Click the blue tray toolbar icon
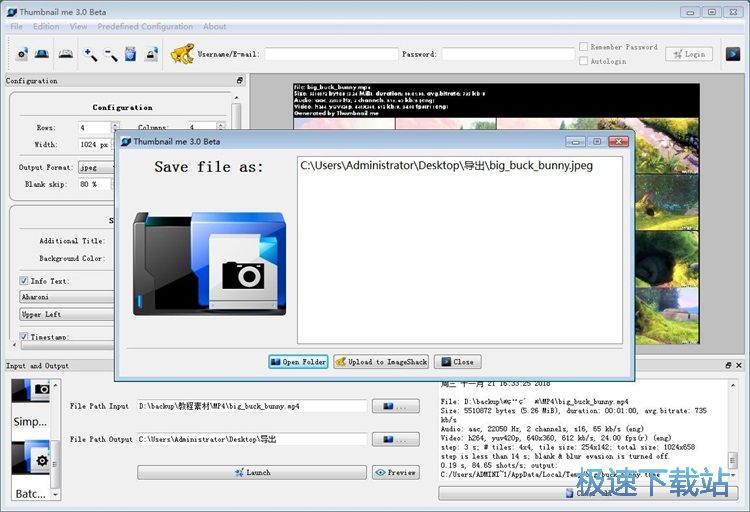Image resolution: width=750 pixels, height=512 pixels. click(x=42, y=54)
